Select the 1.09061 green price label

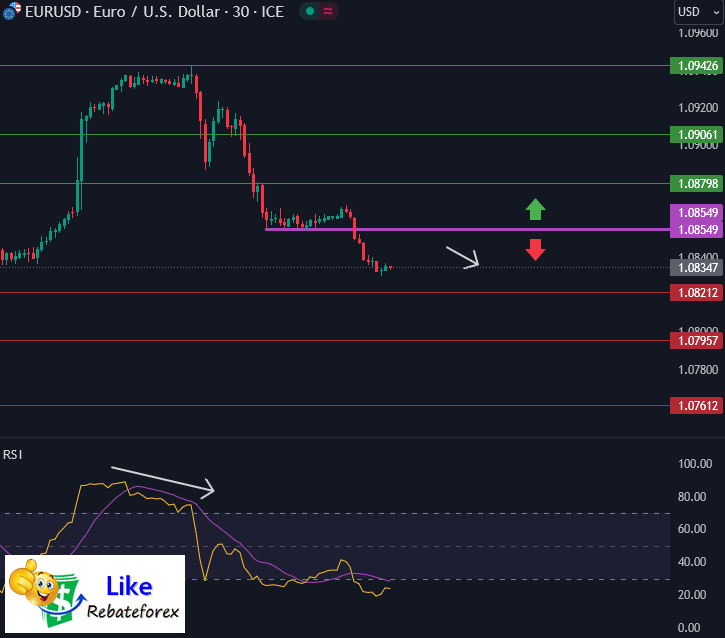696,135
